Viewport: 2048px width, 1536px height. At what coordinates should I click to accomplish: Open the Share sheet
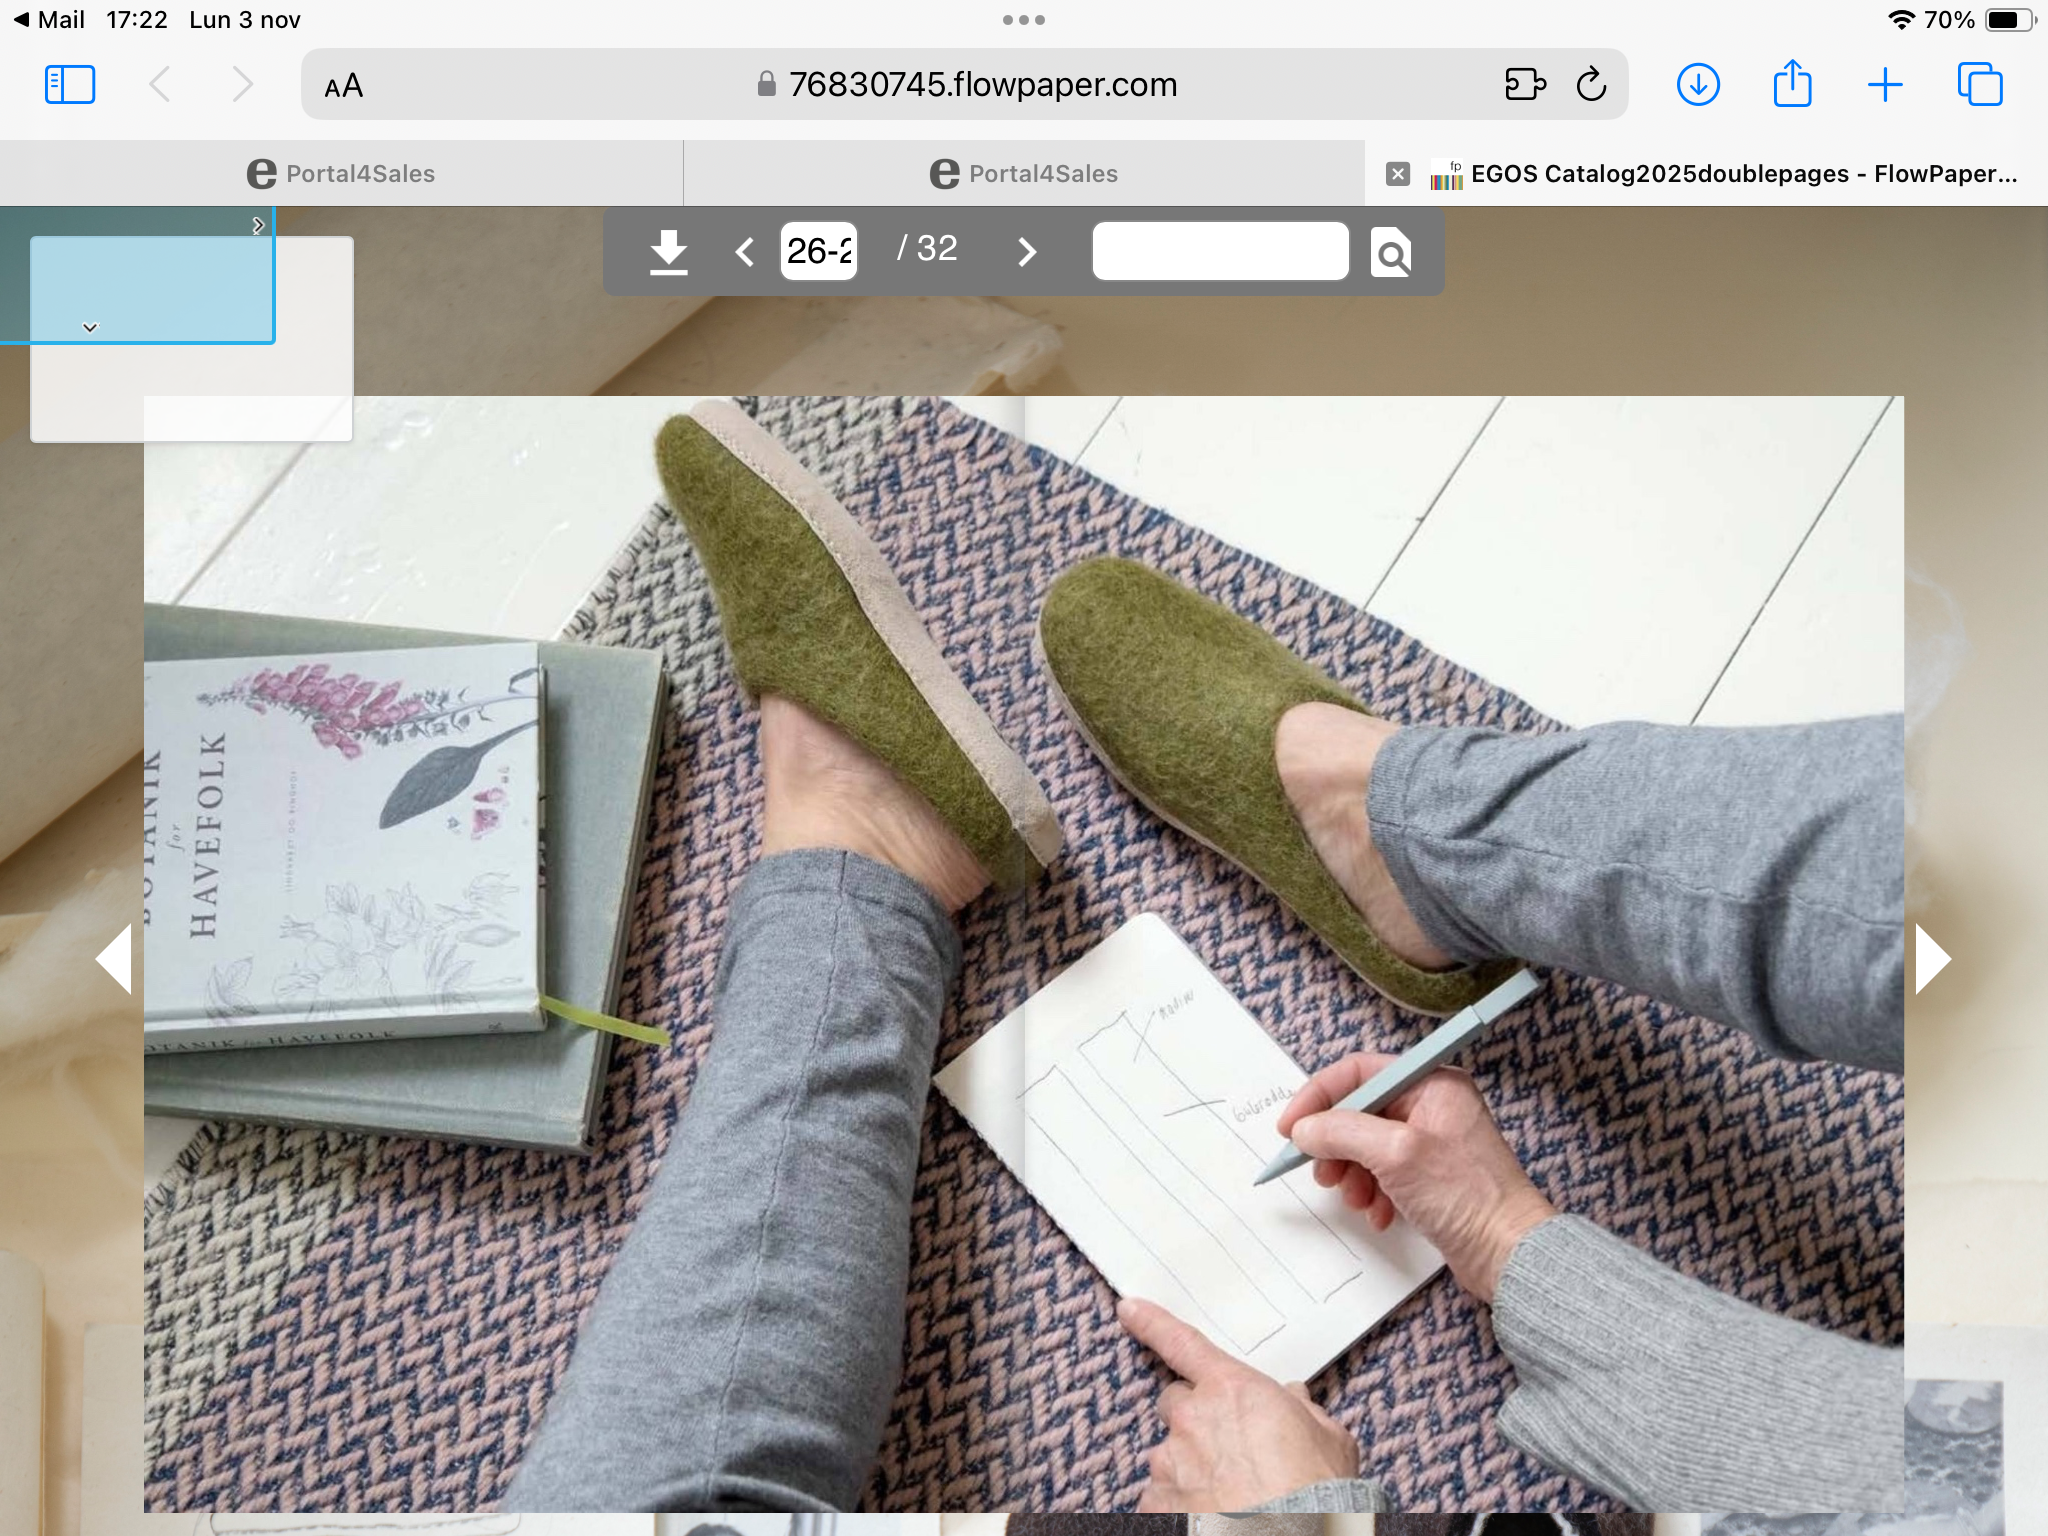coord(1792,84)
